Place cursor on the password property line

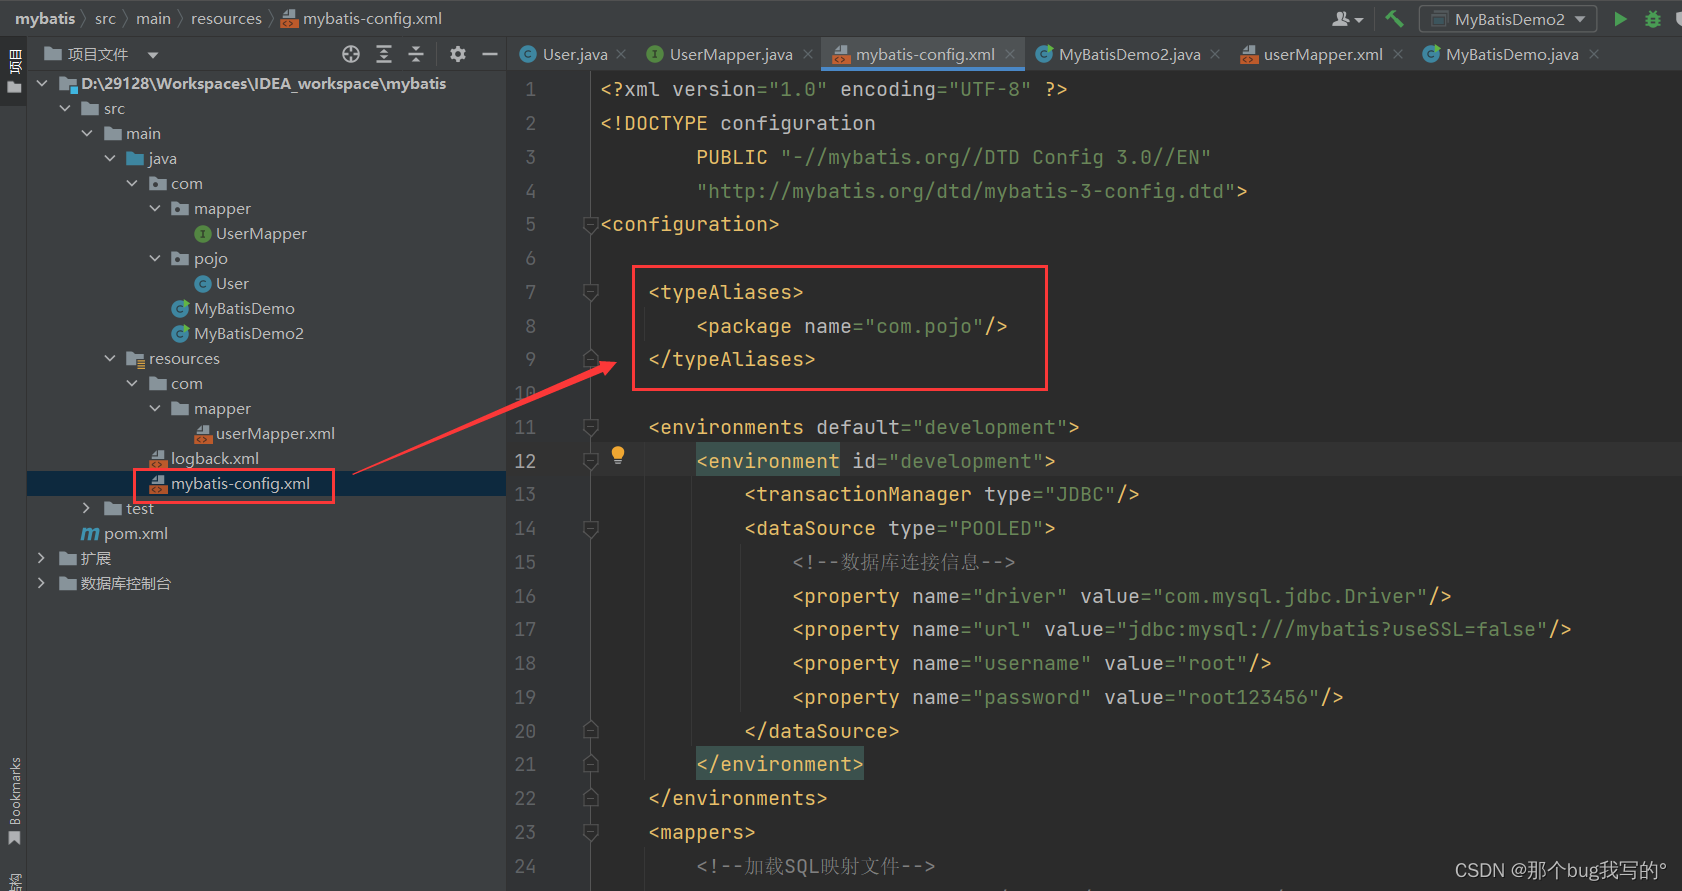click(x=1068, y=697)
